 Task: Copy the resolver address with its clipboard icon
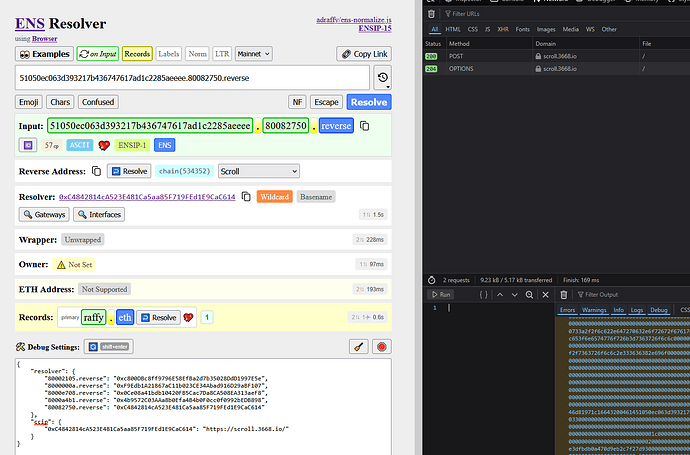click(246, 197)
